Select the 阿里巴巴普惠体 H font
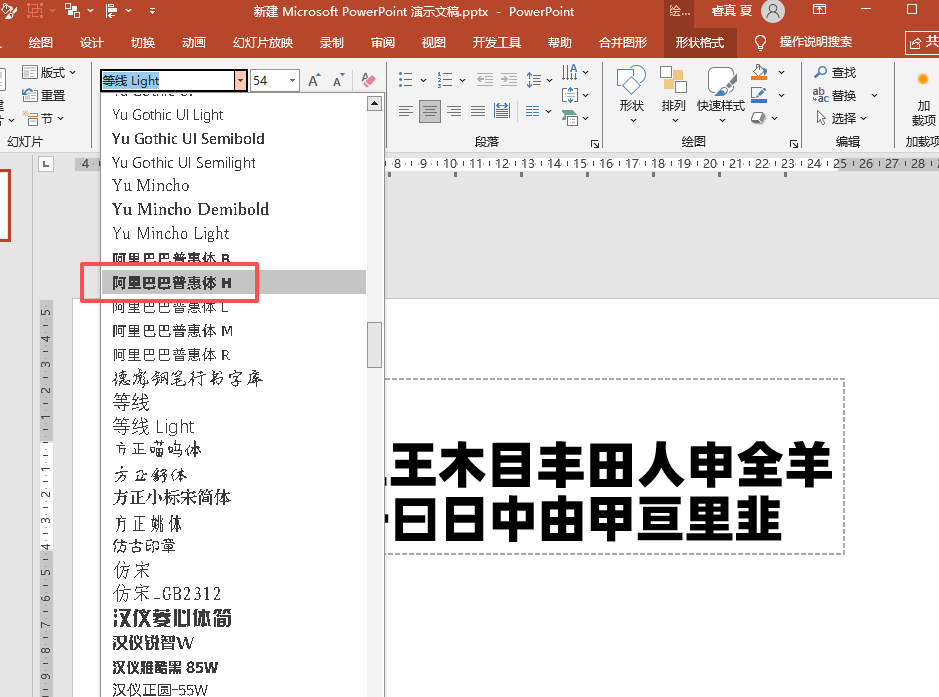This screenshot has width=939, height=697. point(234,282)
